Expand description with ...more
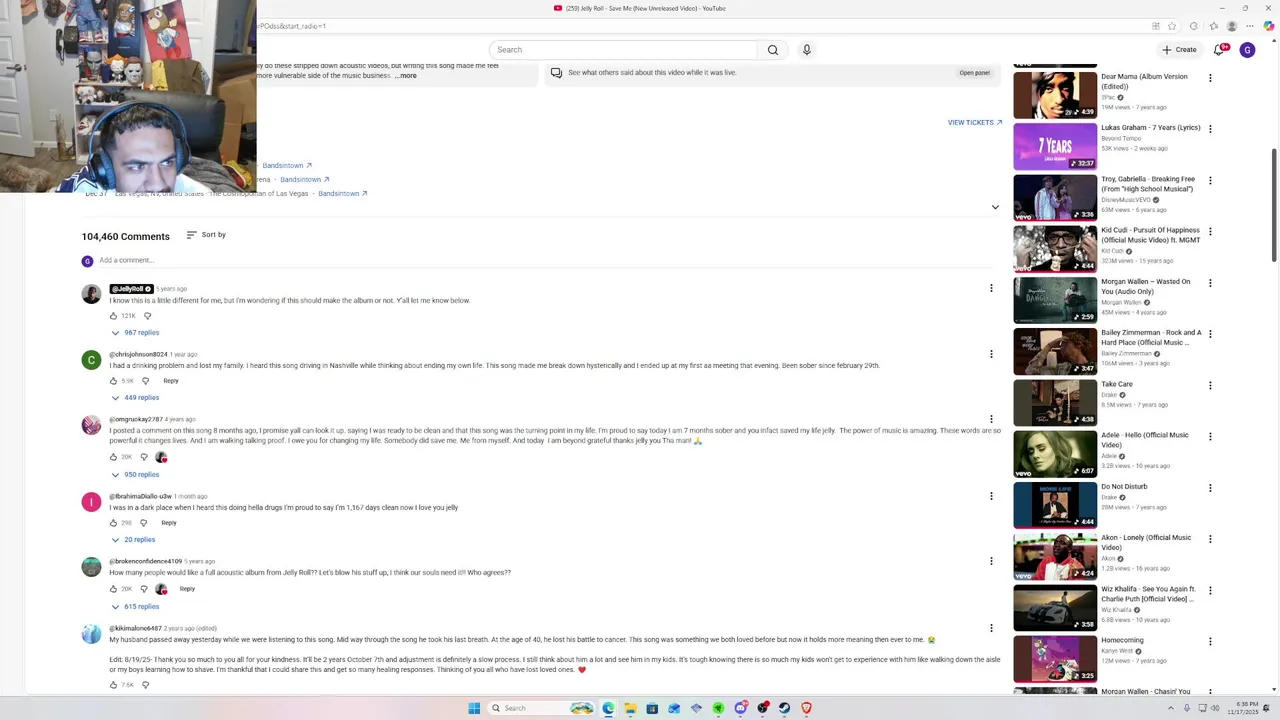 406,76
